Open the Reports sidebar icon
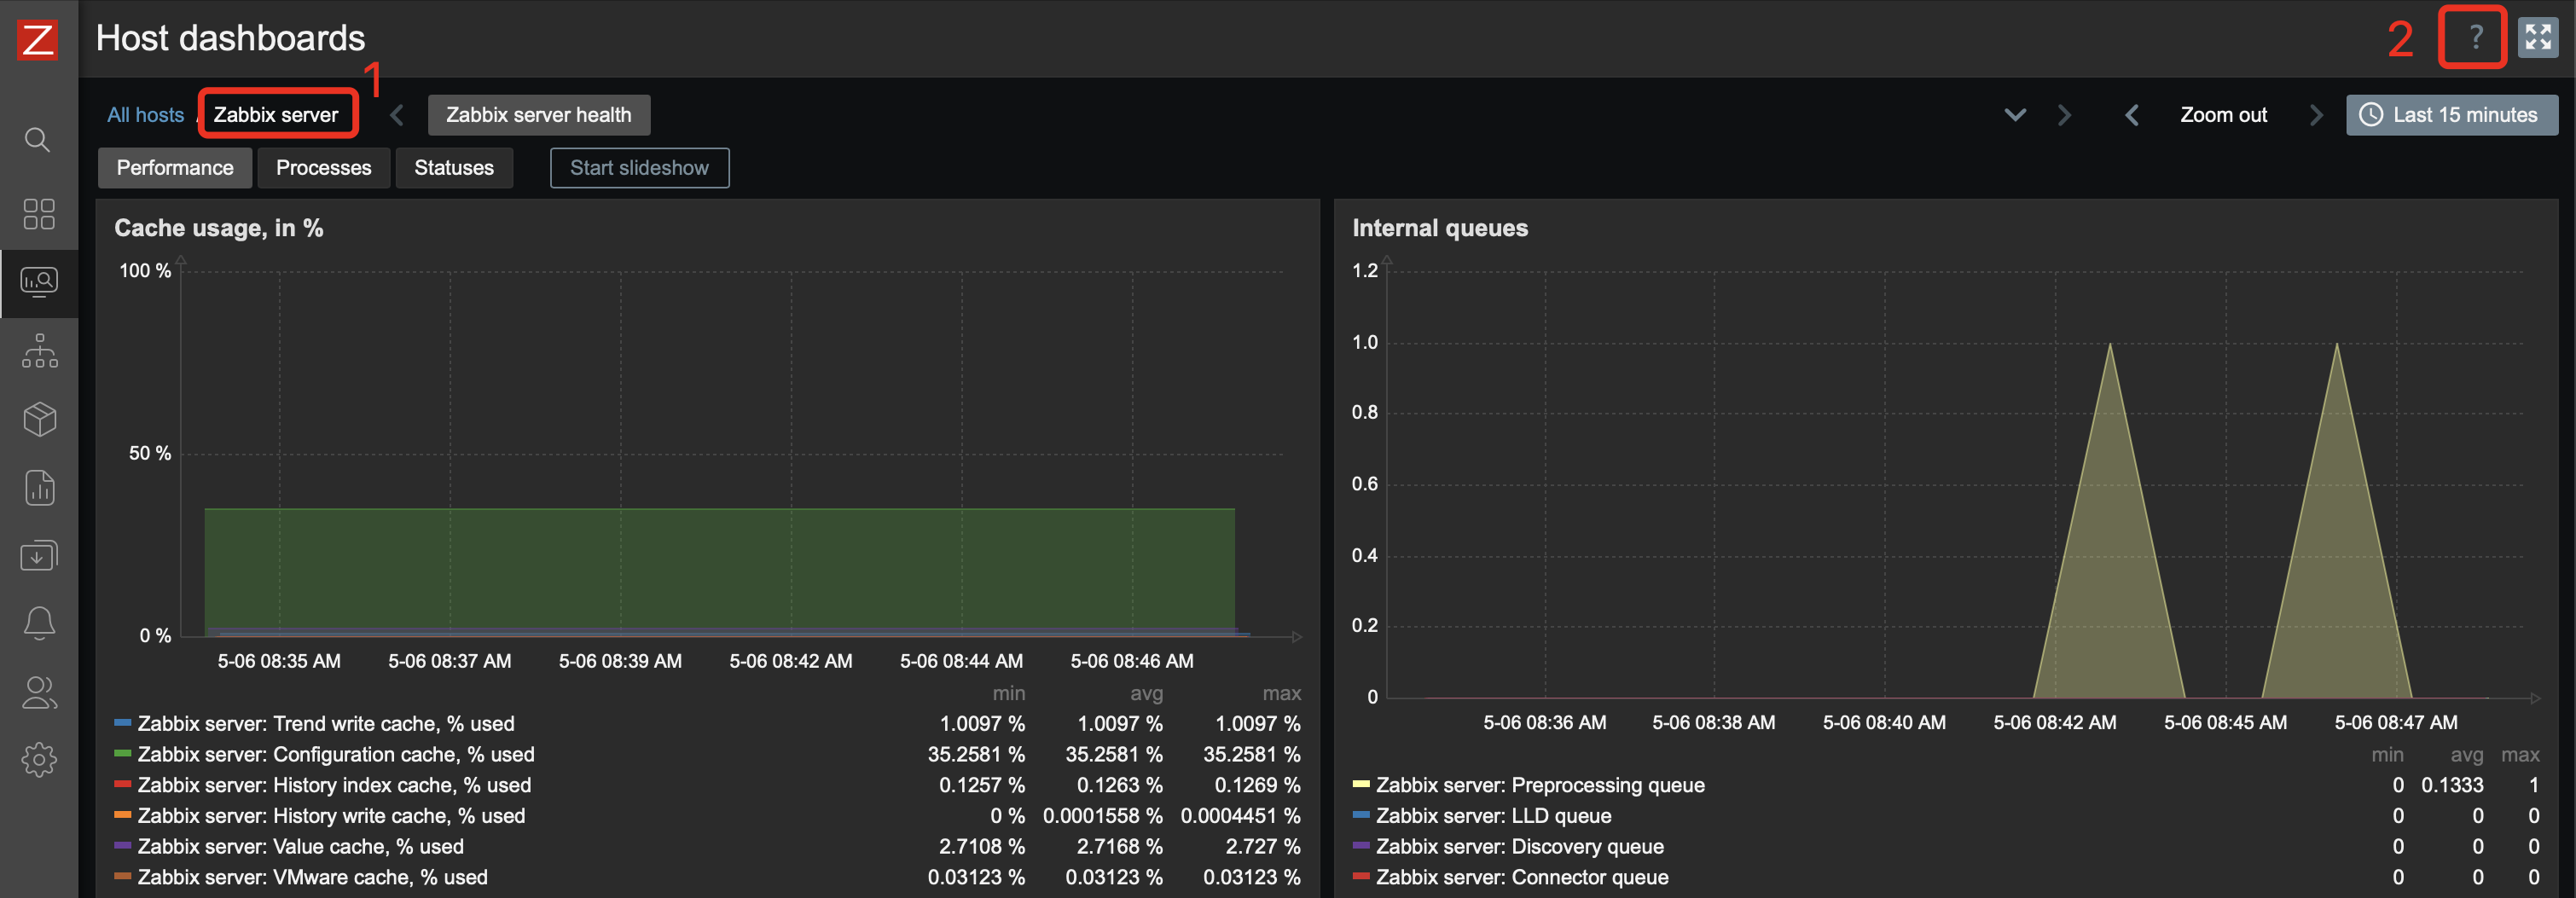This screenshot has height=898, width=2576. click(39, 488)
